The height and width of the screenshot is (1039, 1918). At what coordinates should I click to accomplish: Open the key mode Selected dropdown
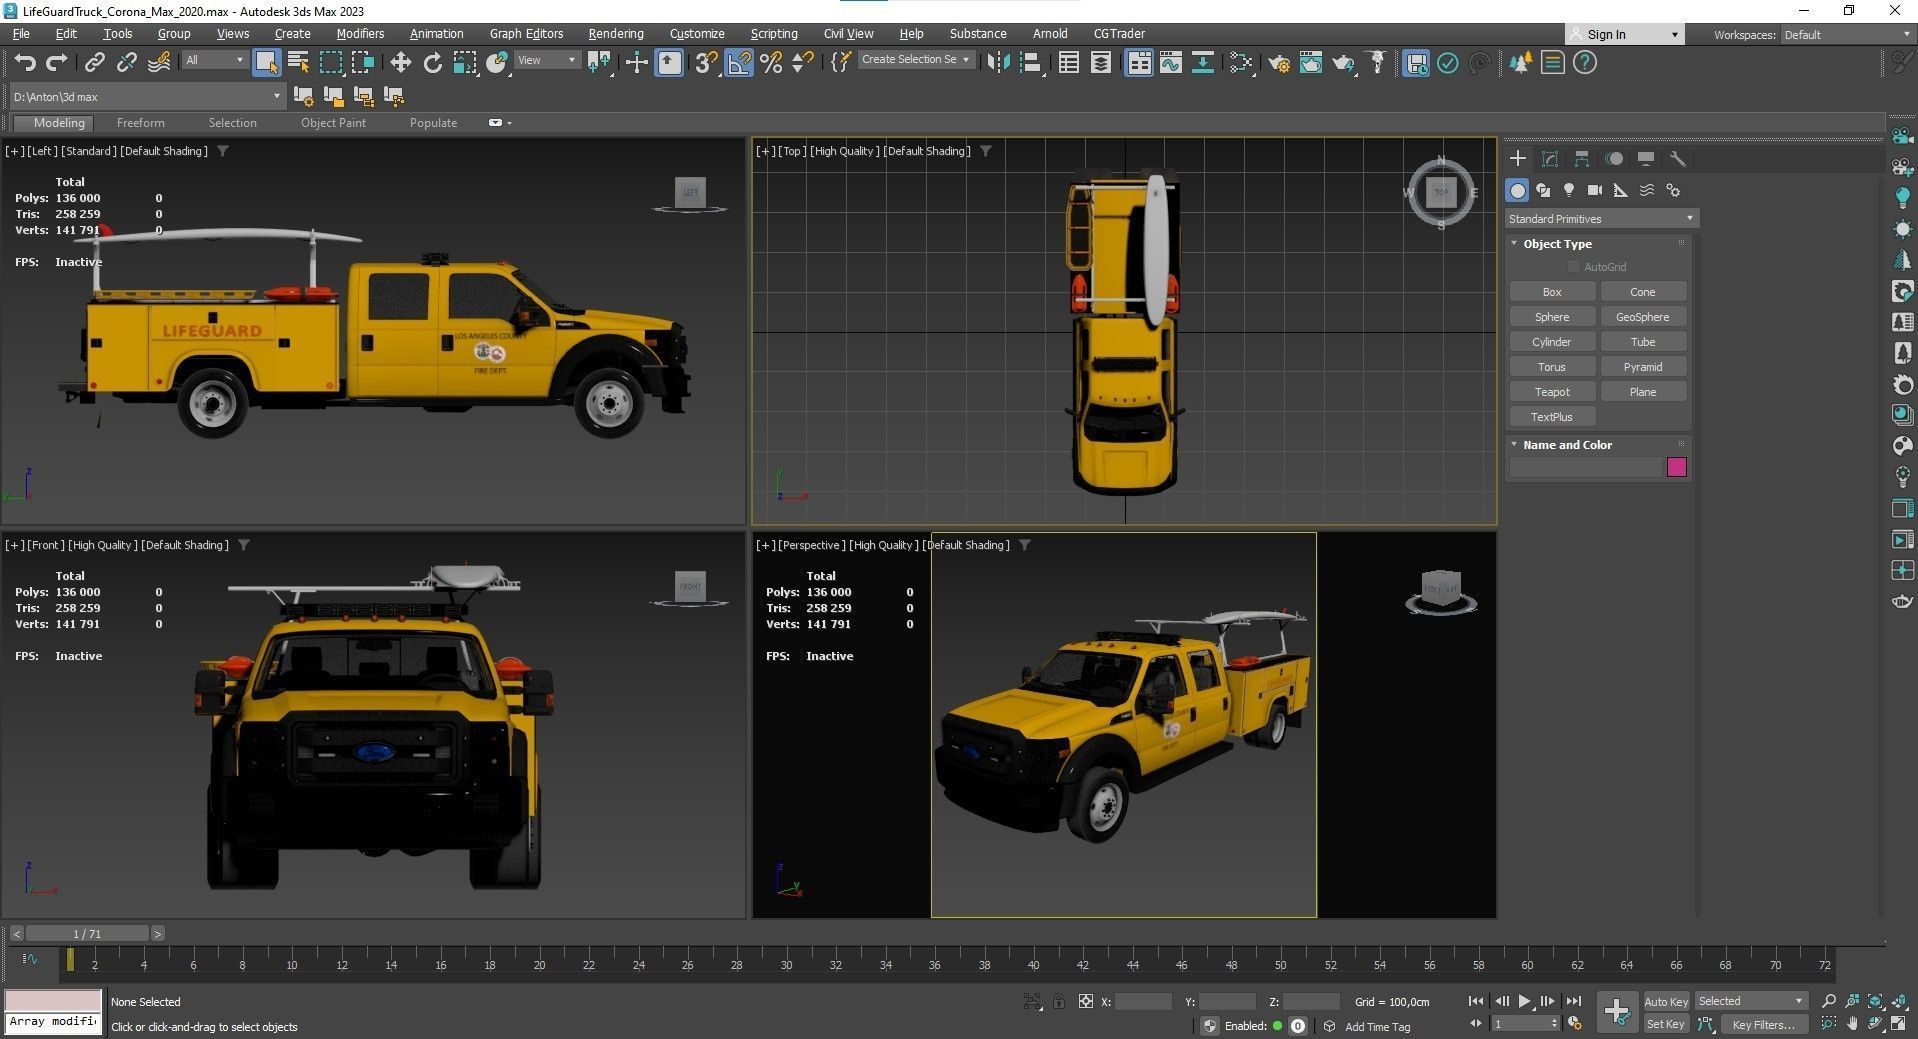(x=1750, y=1001)
